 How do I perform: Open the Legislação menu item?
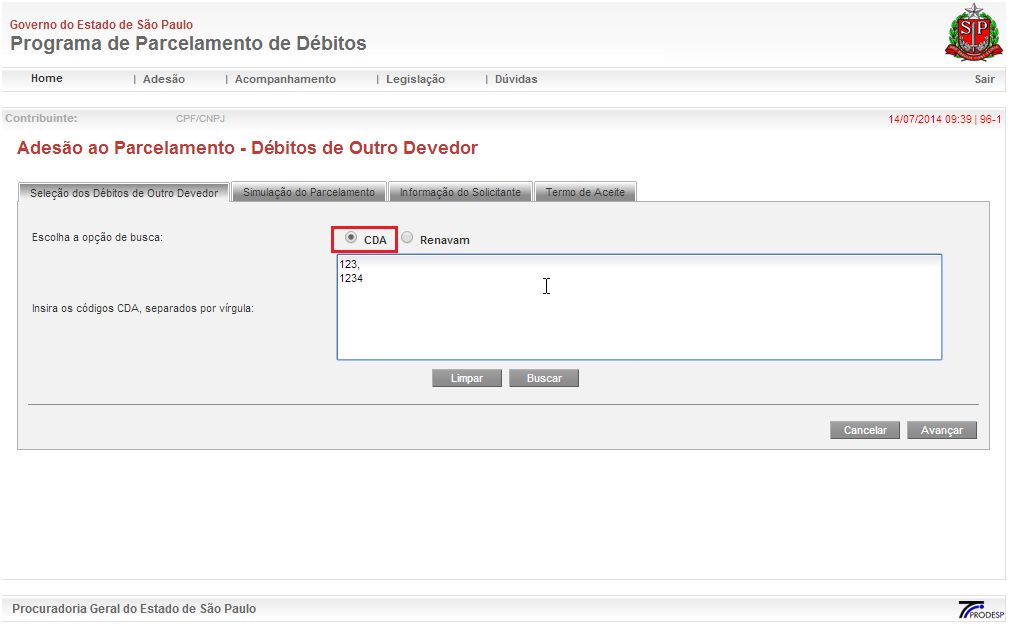pos(415,79)
